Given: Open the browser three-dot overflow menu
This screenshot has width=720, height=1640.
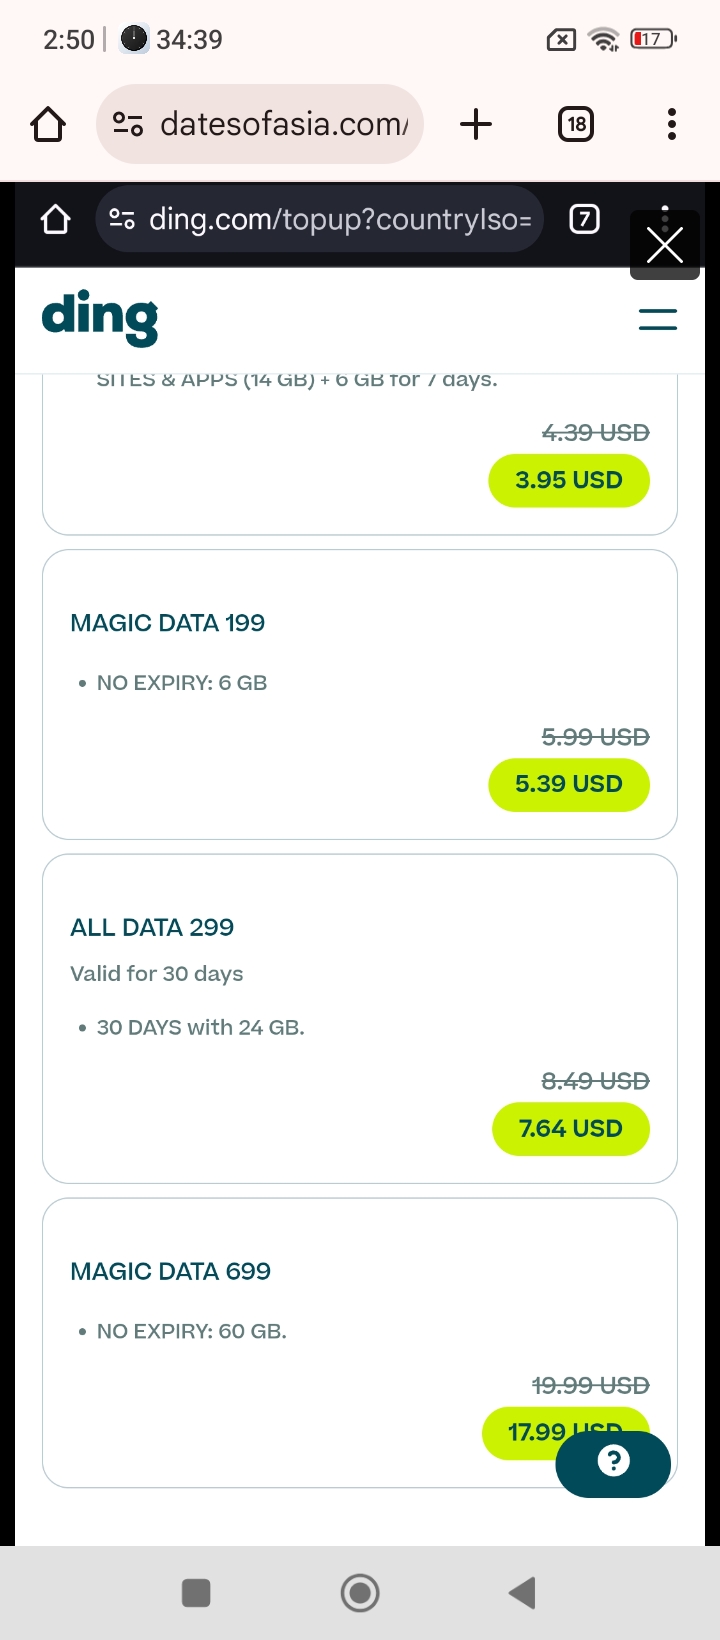Looking at the screenshot, I should pyautogui.click(x=672, y=124).
